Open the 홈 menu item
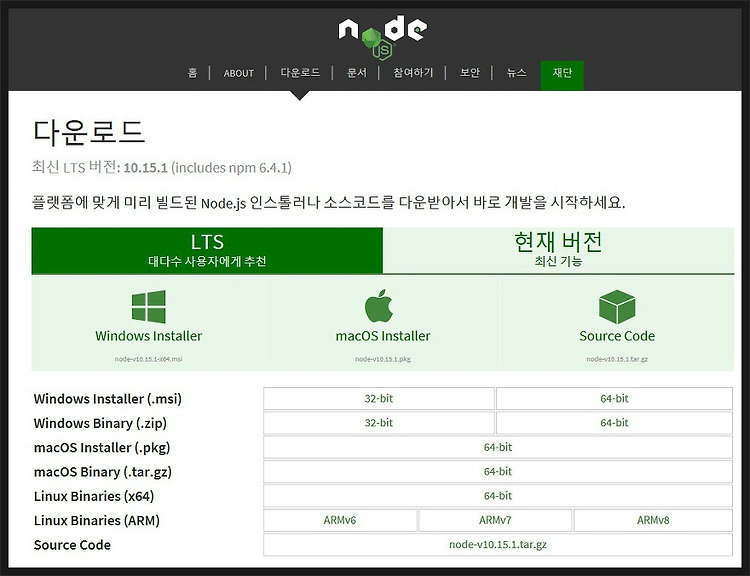This screenshot has width=750, height=576. pyautogui.click(x=192, y=73)
